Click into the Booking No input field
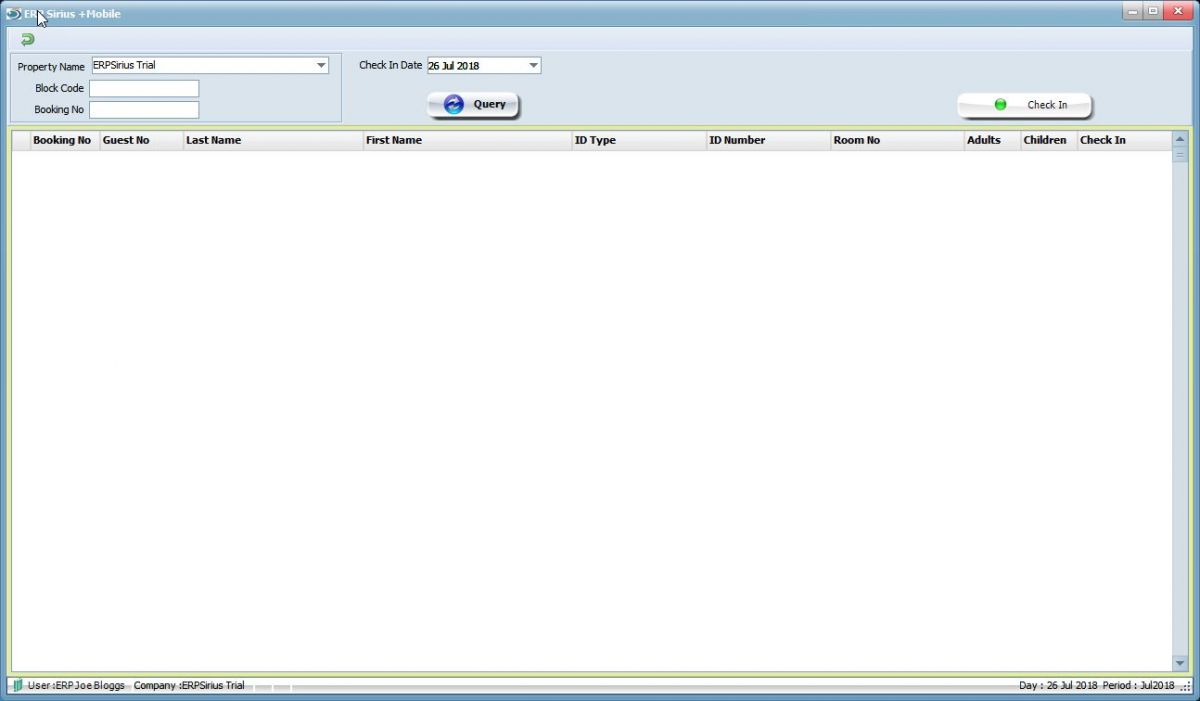 pyautogui.click(x=144, y=110)
